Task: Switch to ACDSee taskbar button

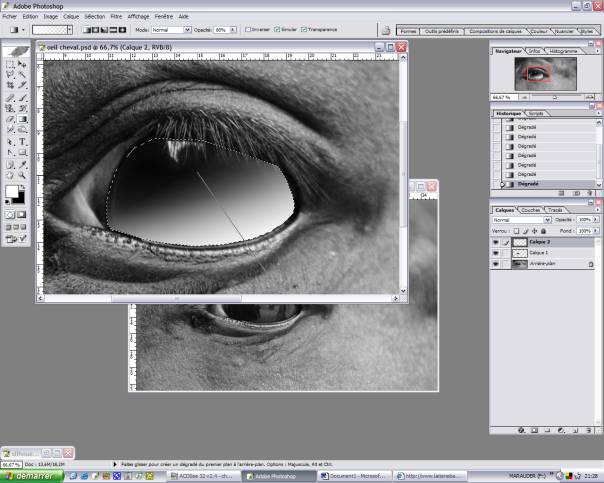Action: [203, 477]
